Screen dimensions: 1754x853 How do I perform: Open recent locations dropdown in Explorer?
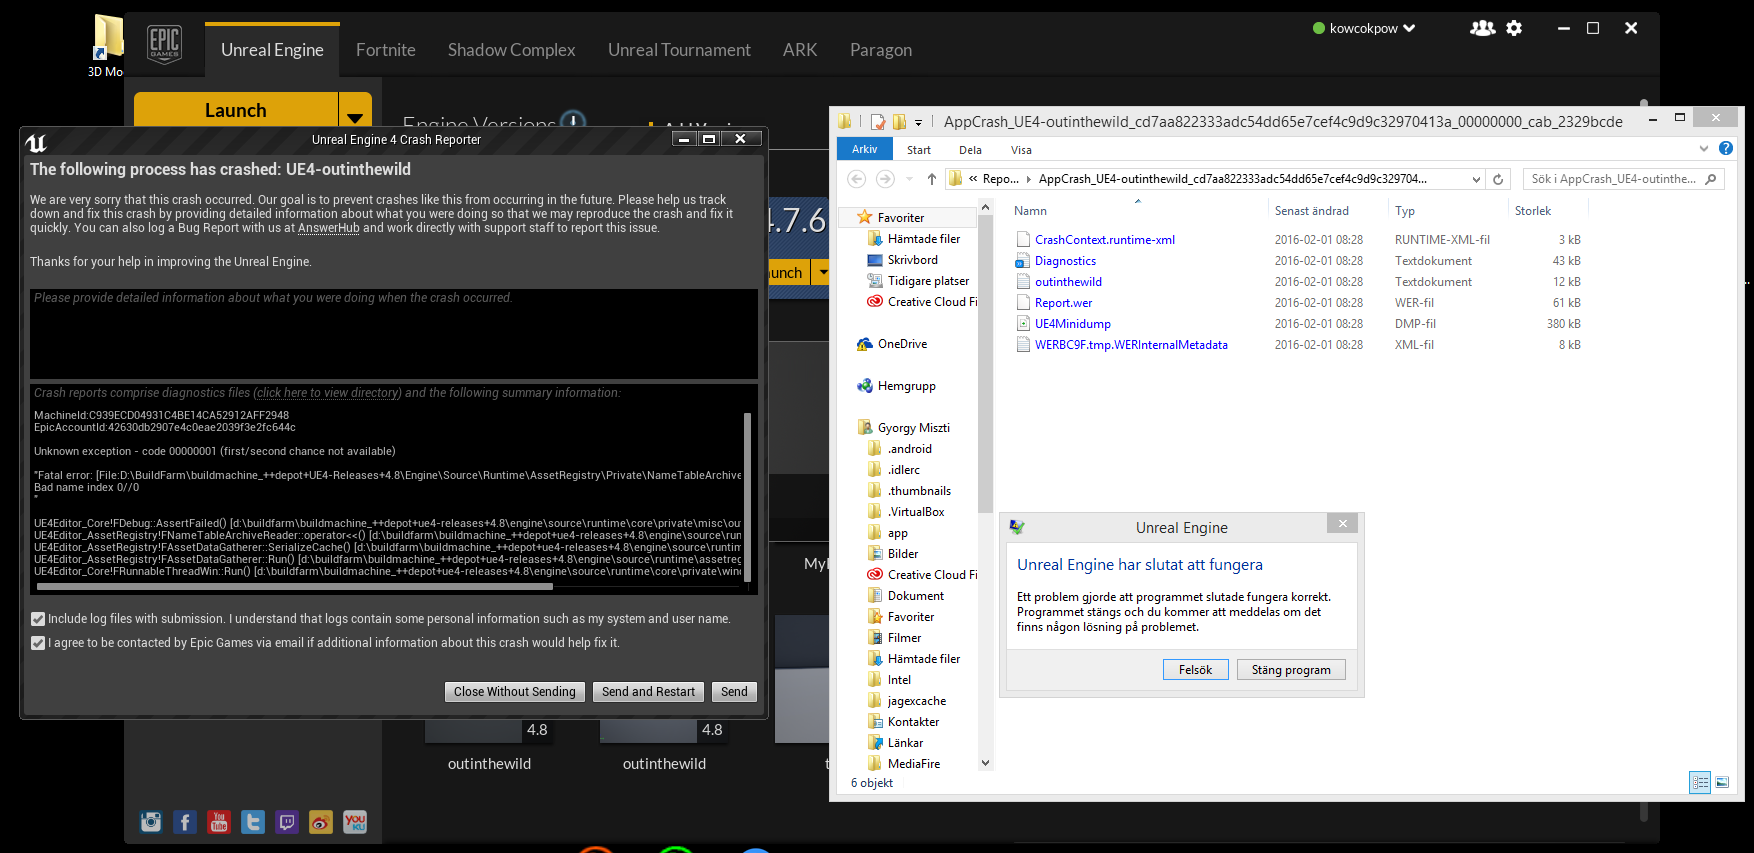point(909,179)
